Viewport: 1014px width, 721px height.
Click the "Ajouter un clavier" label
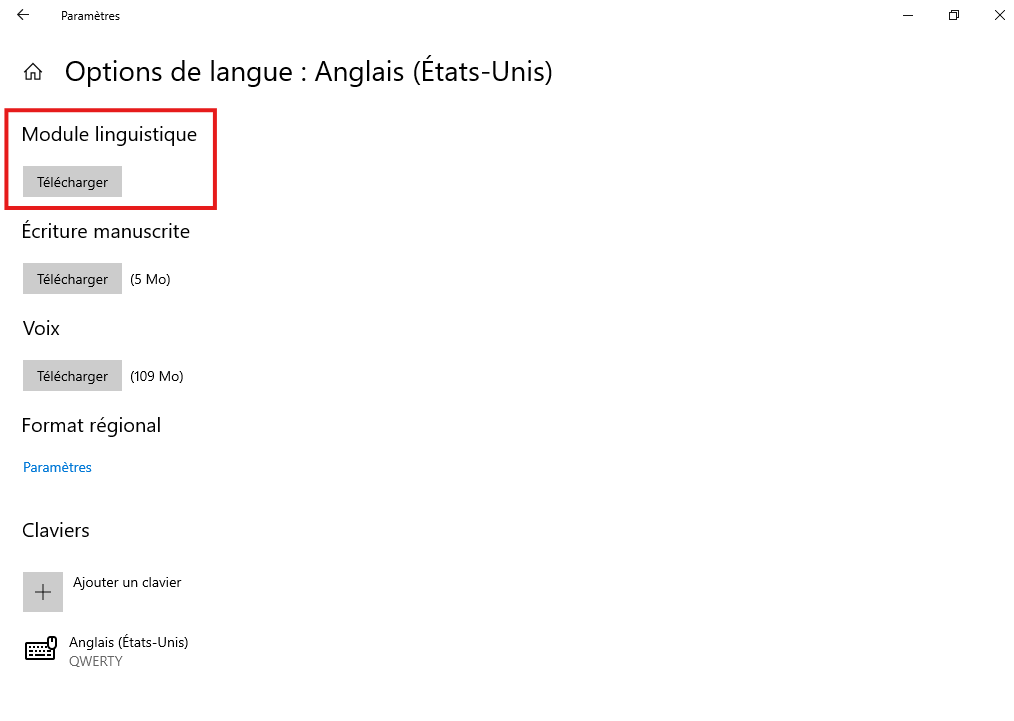click(127, 582)
